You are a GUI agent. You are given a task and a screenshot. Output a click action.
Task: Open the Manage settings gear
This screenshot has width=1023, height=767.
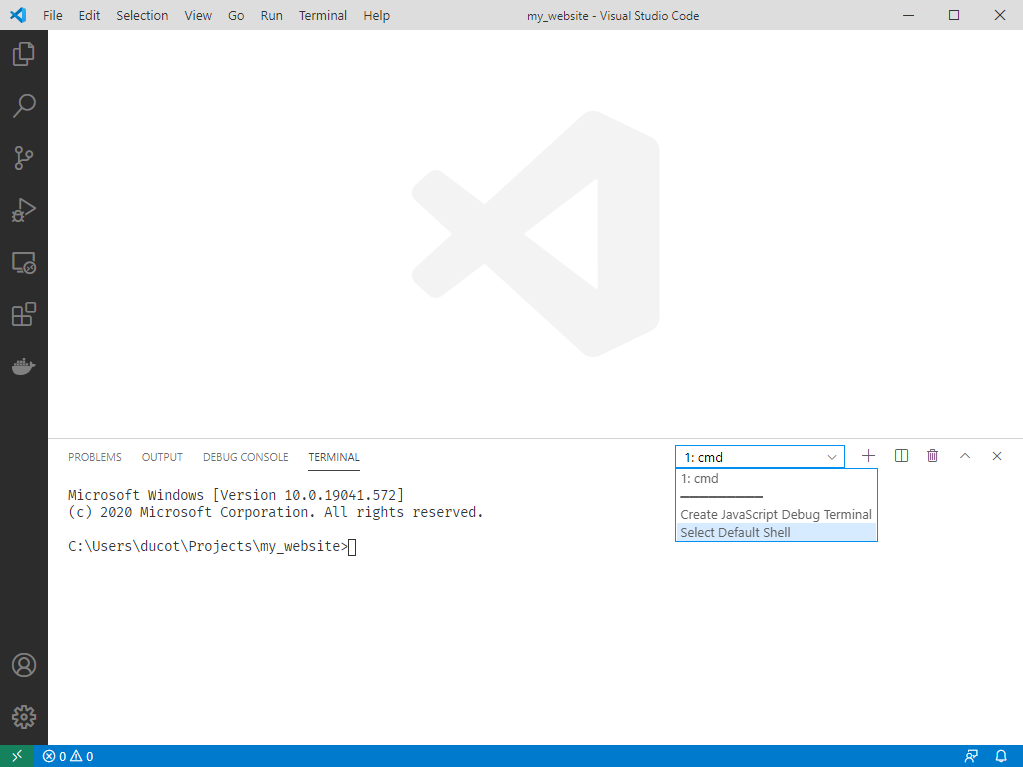(23, 716)
